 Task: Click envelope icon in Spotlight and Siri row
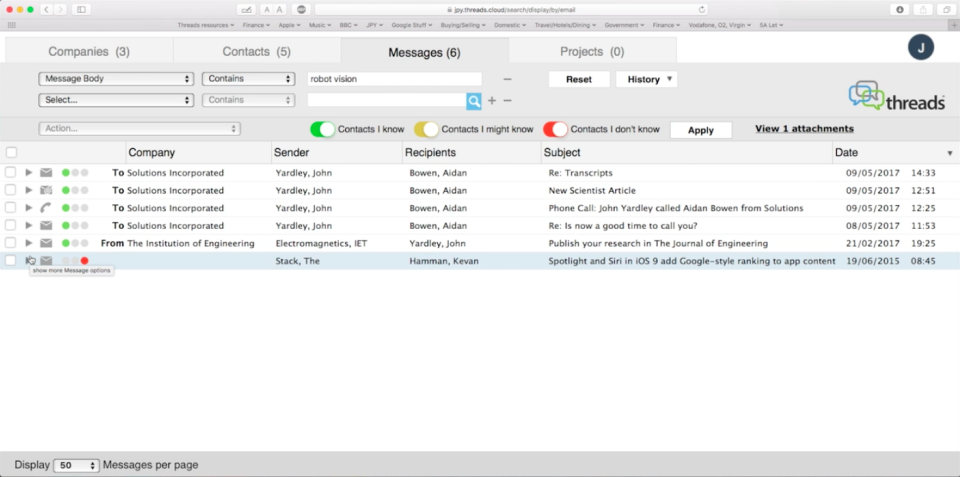click(46, 261)
